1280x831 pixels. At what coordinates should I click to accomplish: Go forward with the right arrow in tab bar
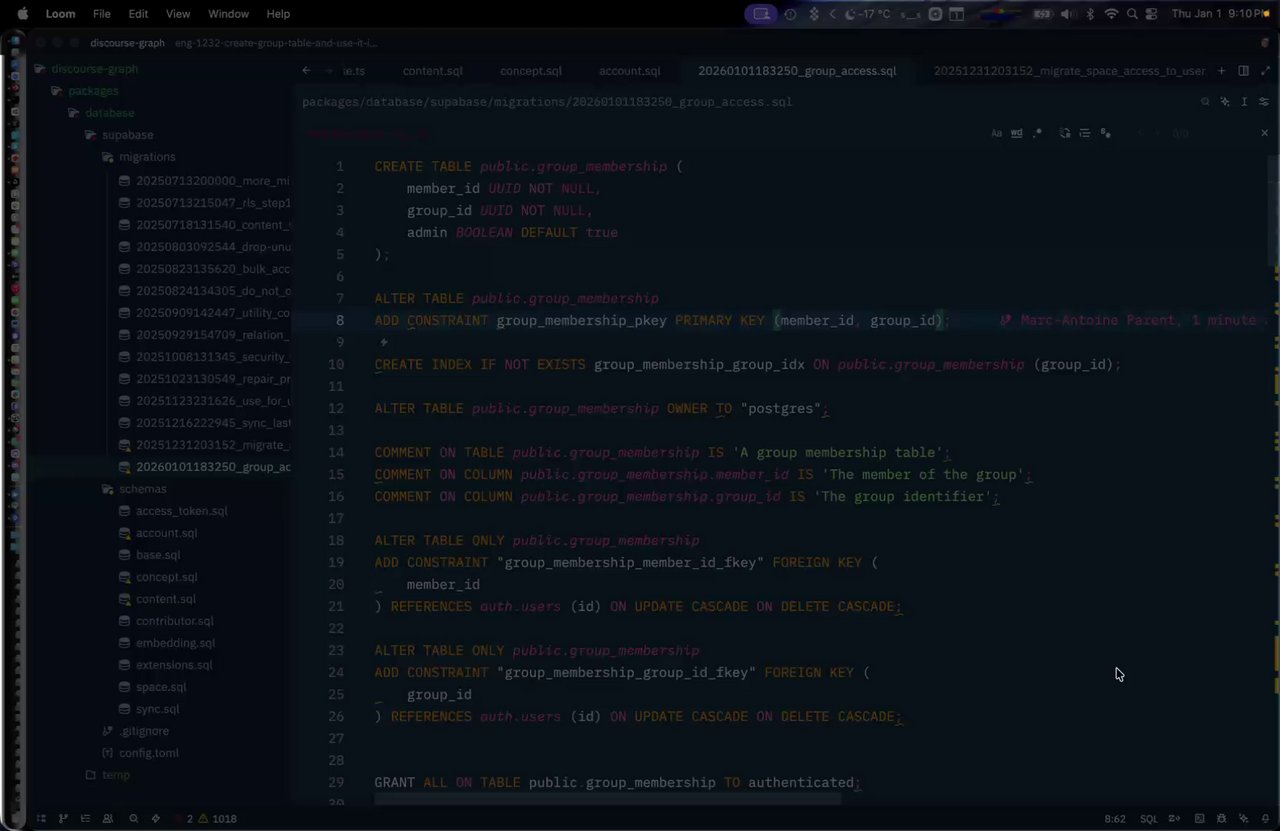[x=329, y=71]
